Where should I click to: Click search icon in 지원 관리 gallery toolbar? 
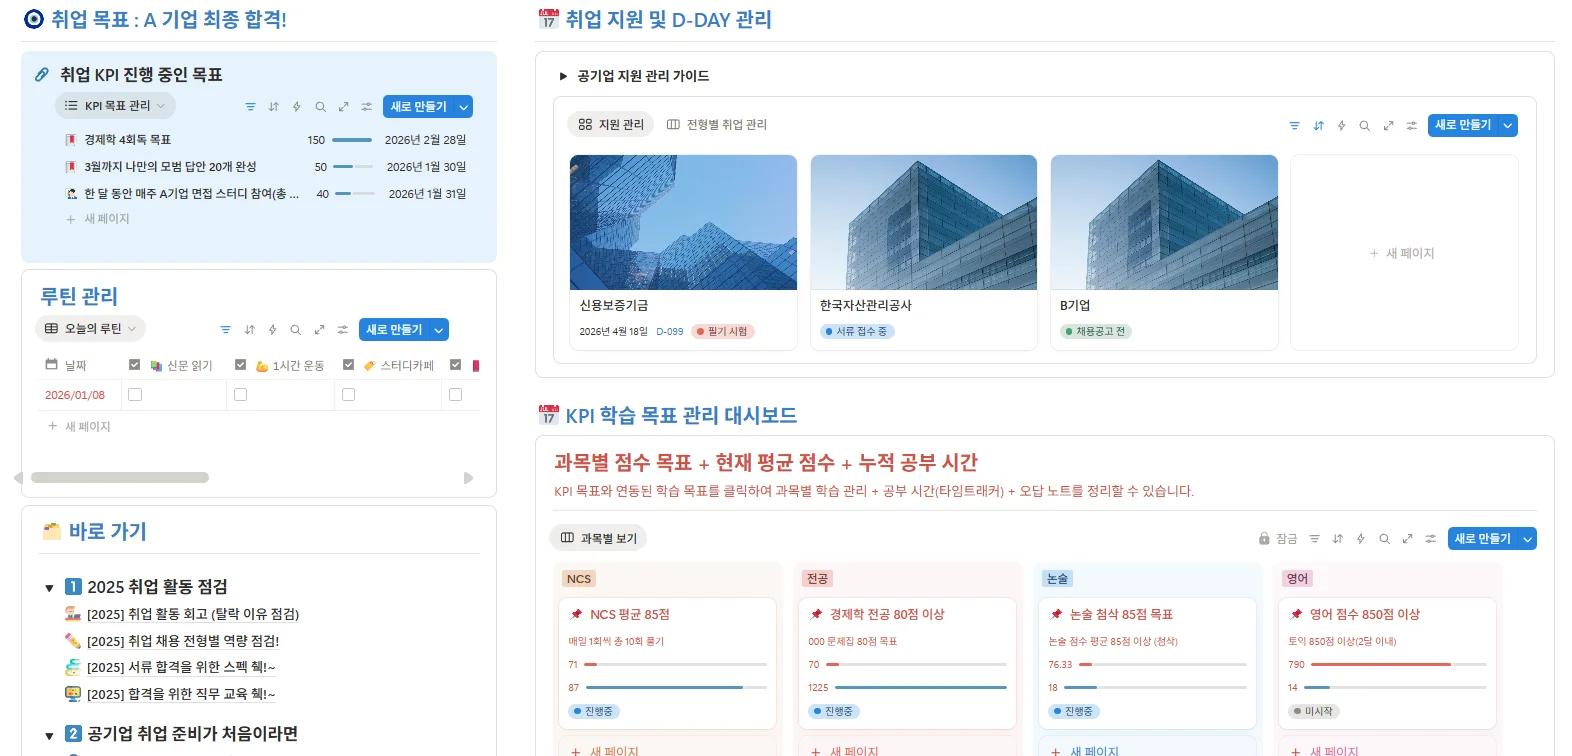[1364, 126]
